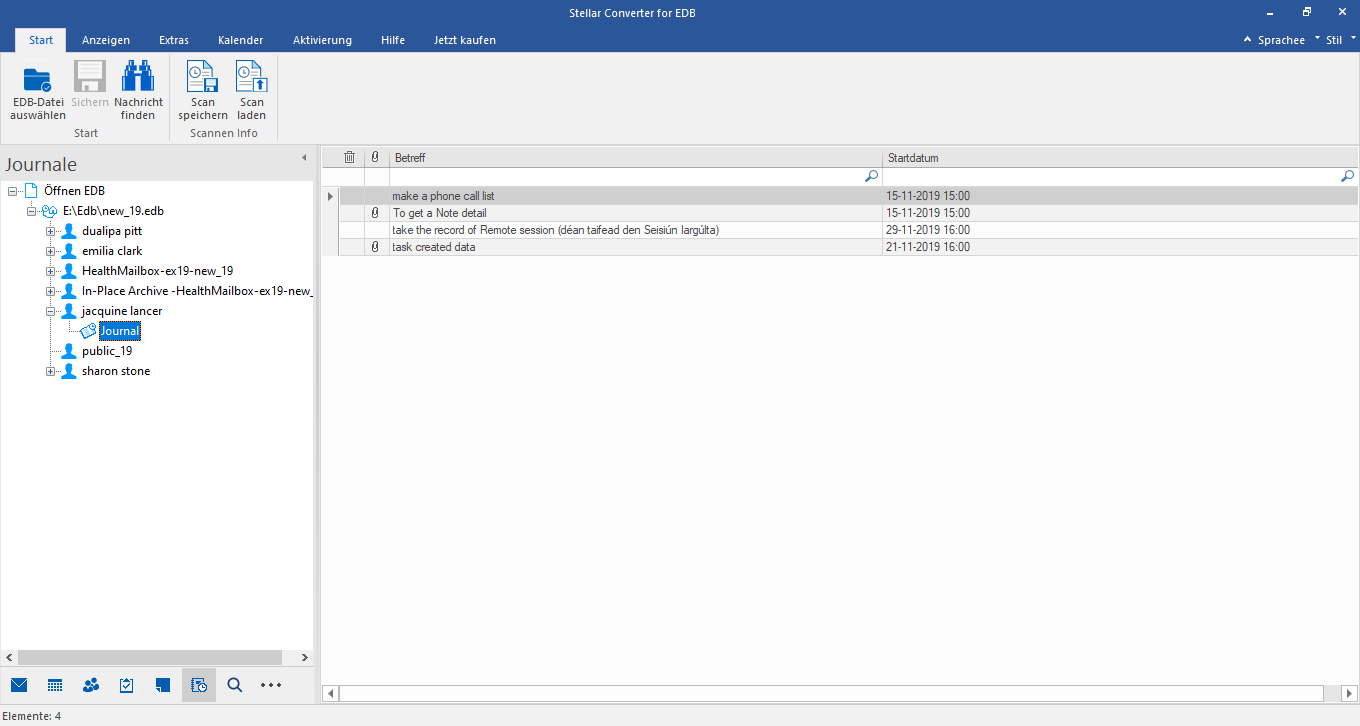Click the Nachricht finden binoculars icon
This screenshot has height=726, width=1360.
point(138,79)
